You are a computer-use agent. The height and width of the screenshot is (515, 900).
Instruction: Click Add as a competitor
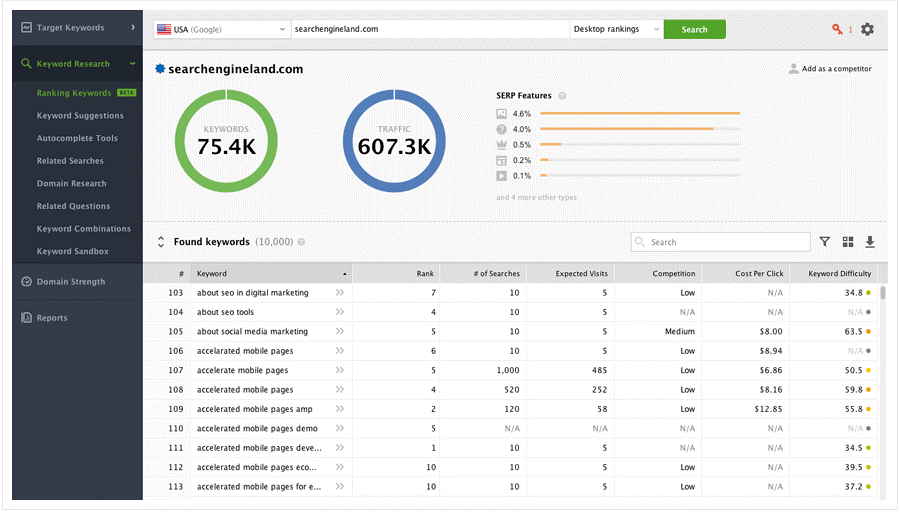click(829, 69)
